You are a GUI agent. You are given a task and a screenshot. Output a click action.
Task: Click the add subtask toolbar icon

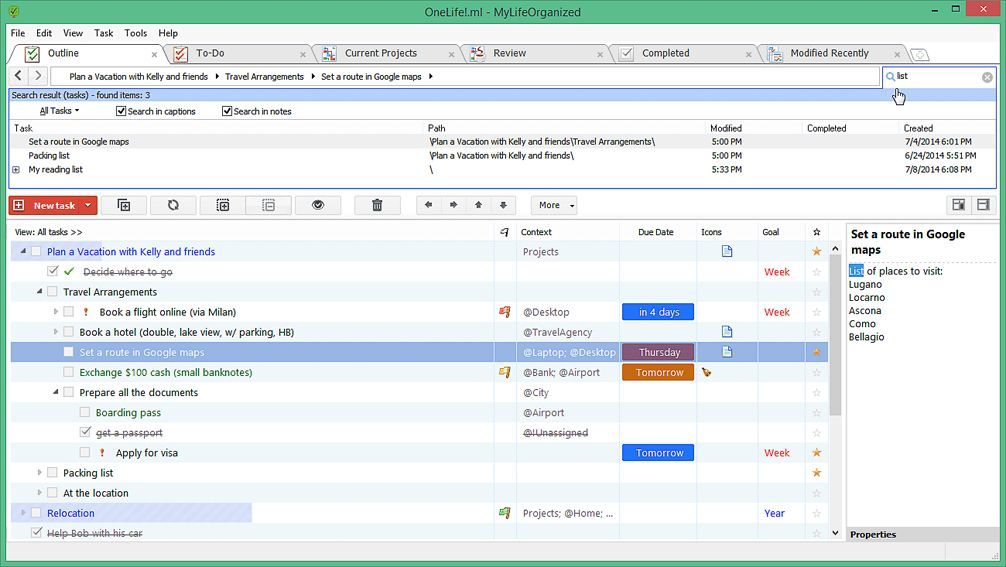pos(124,205)
